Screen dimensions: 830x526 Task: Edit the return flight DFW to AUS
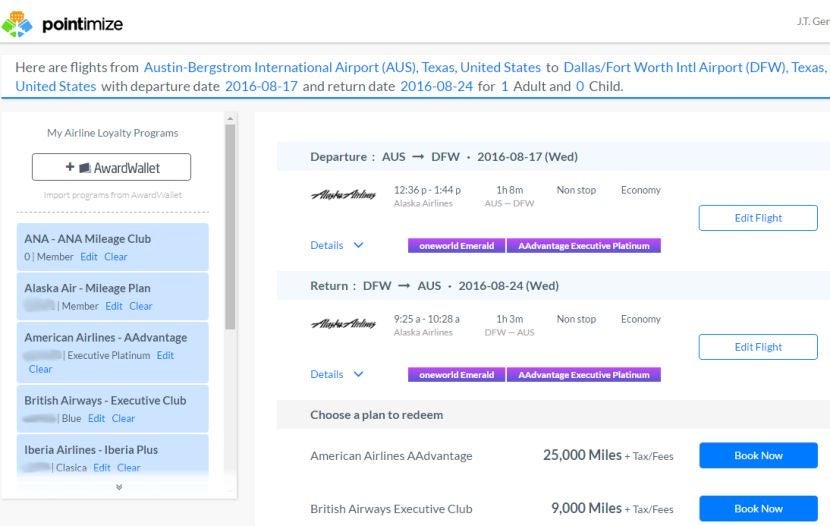point(757,347)
